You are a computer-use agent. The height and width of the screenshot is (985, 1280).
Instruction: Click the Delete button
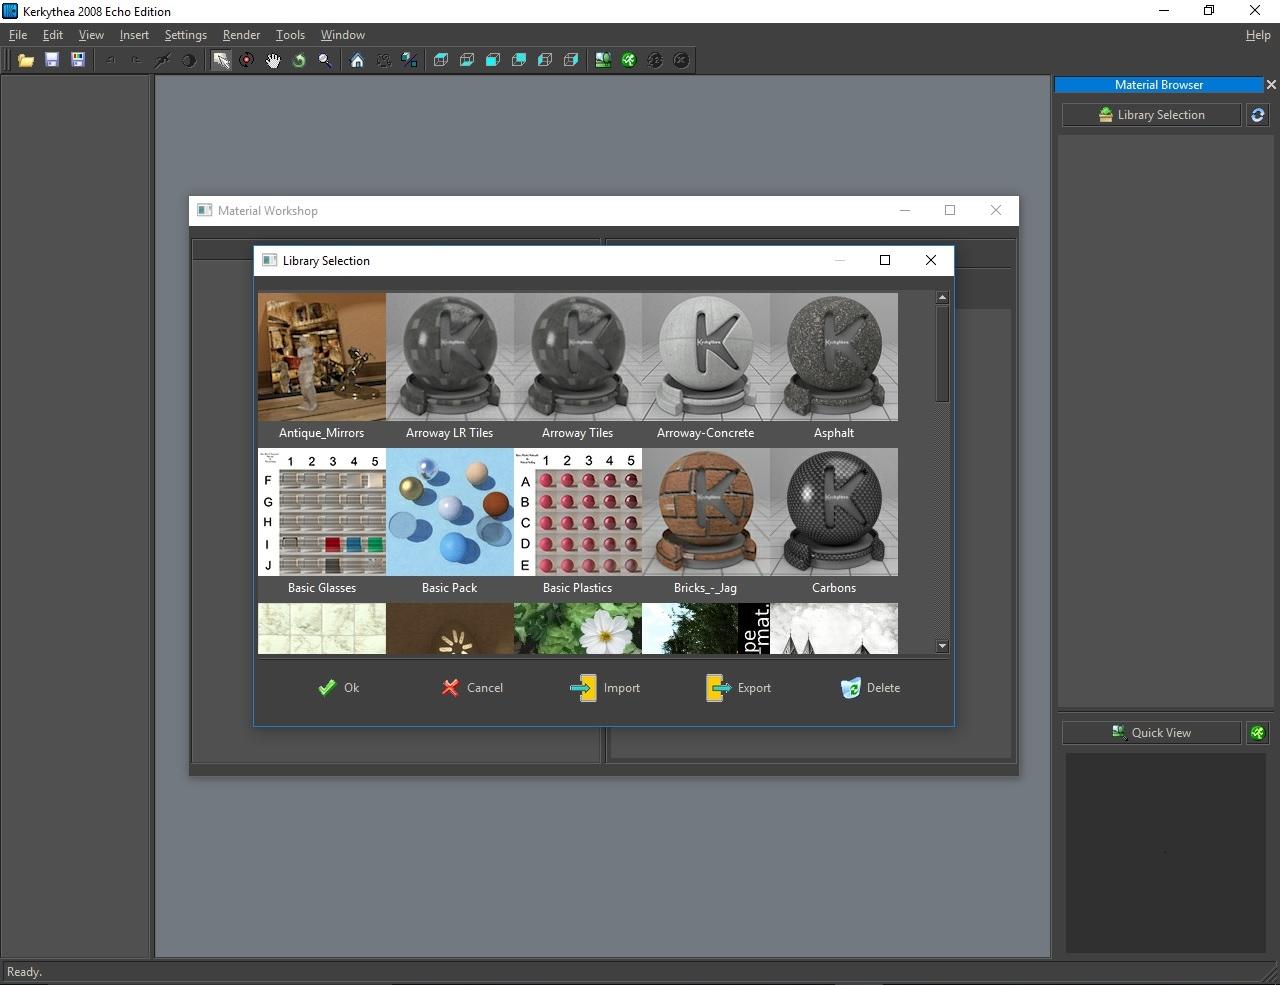[871, 688]
